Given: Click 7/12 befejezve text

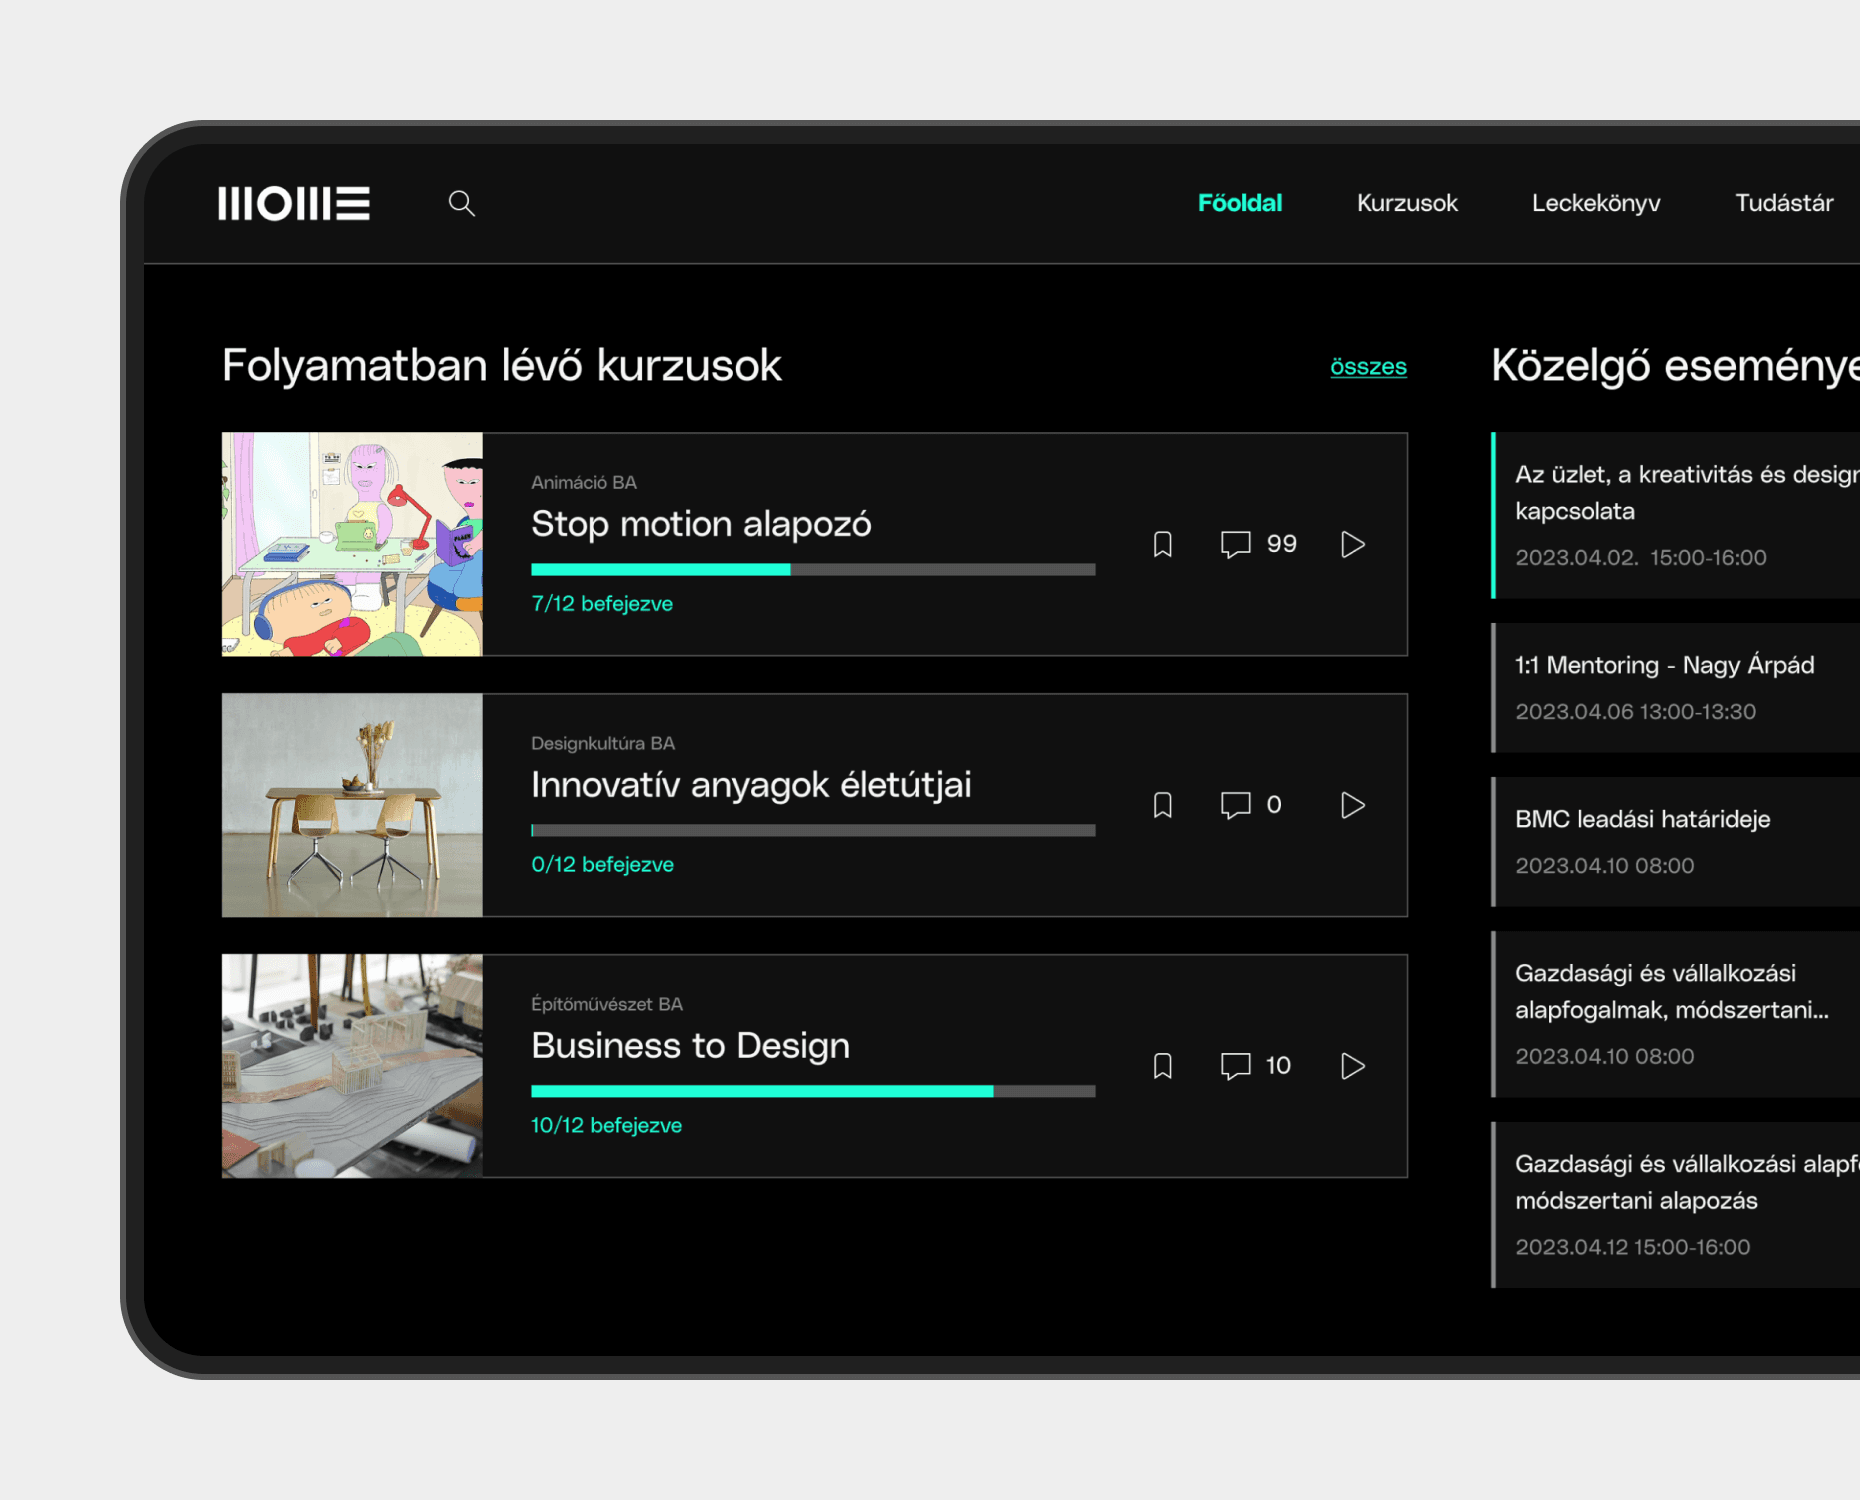Looking at the screenshot, I should [602, 604].
